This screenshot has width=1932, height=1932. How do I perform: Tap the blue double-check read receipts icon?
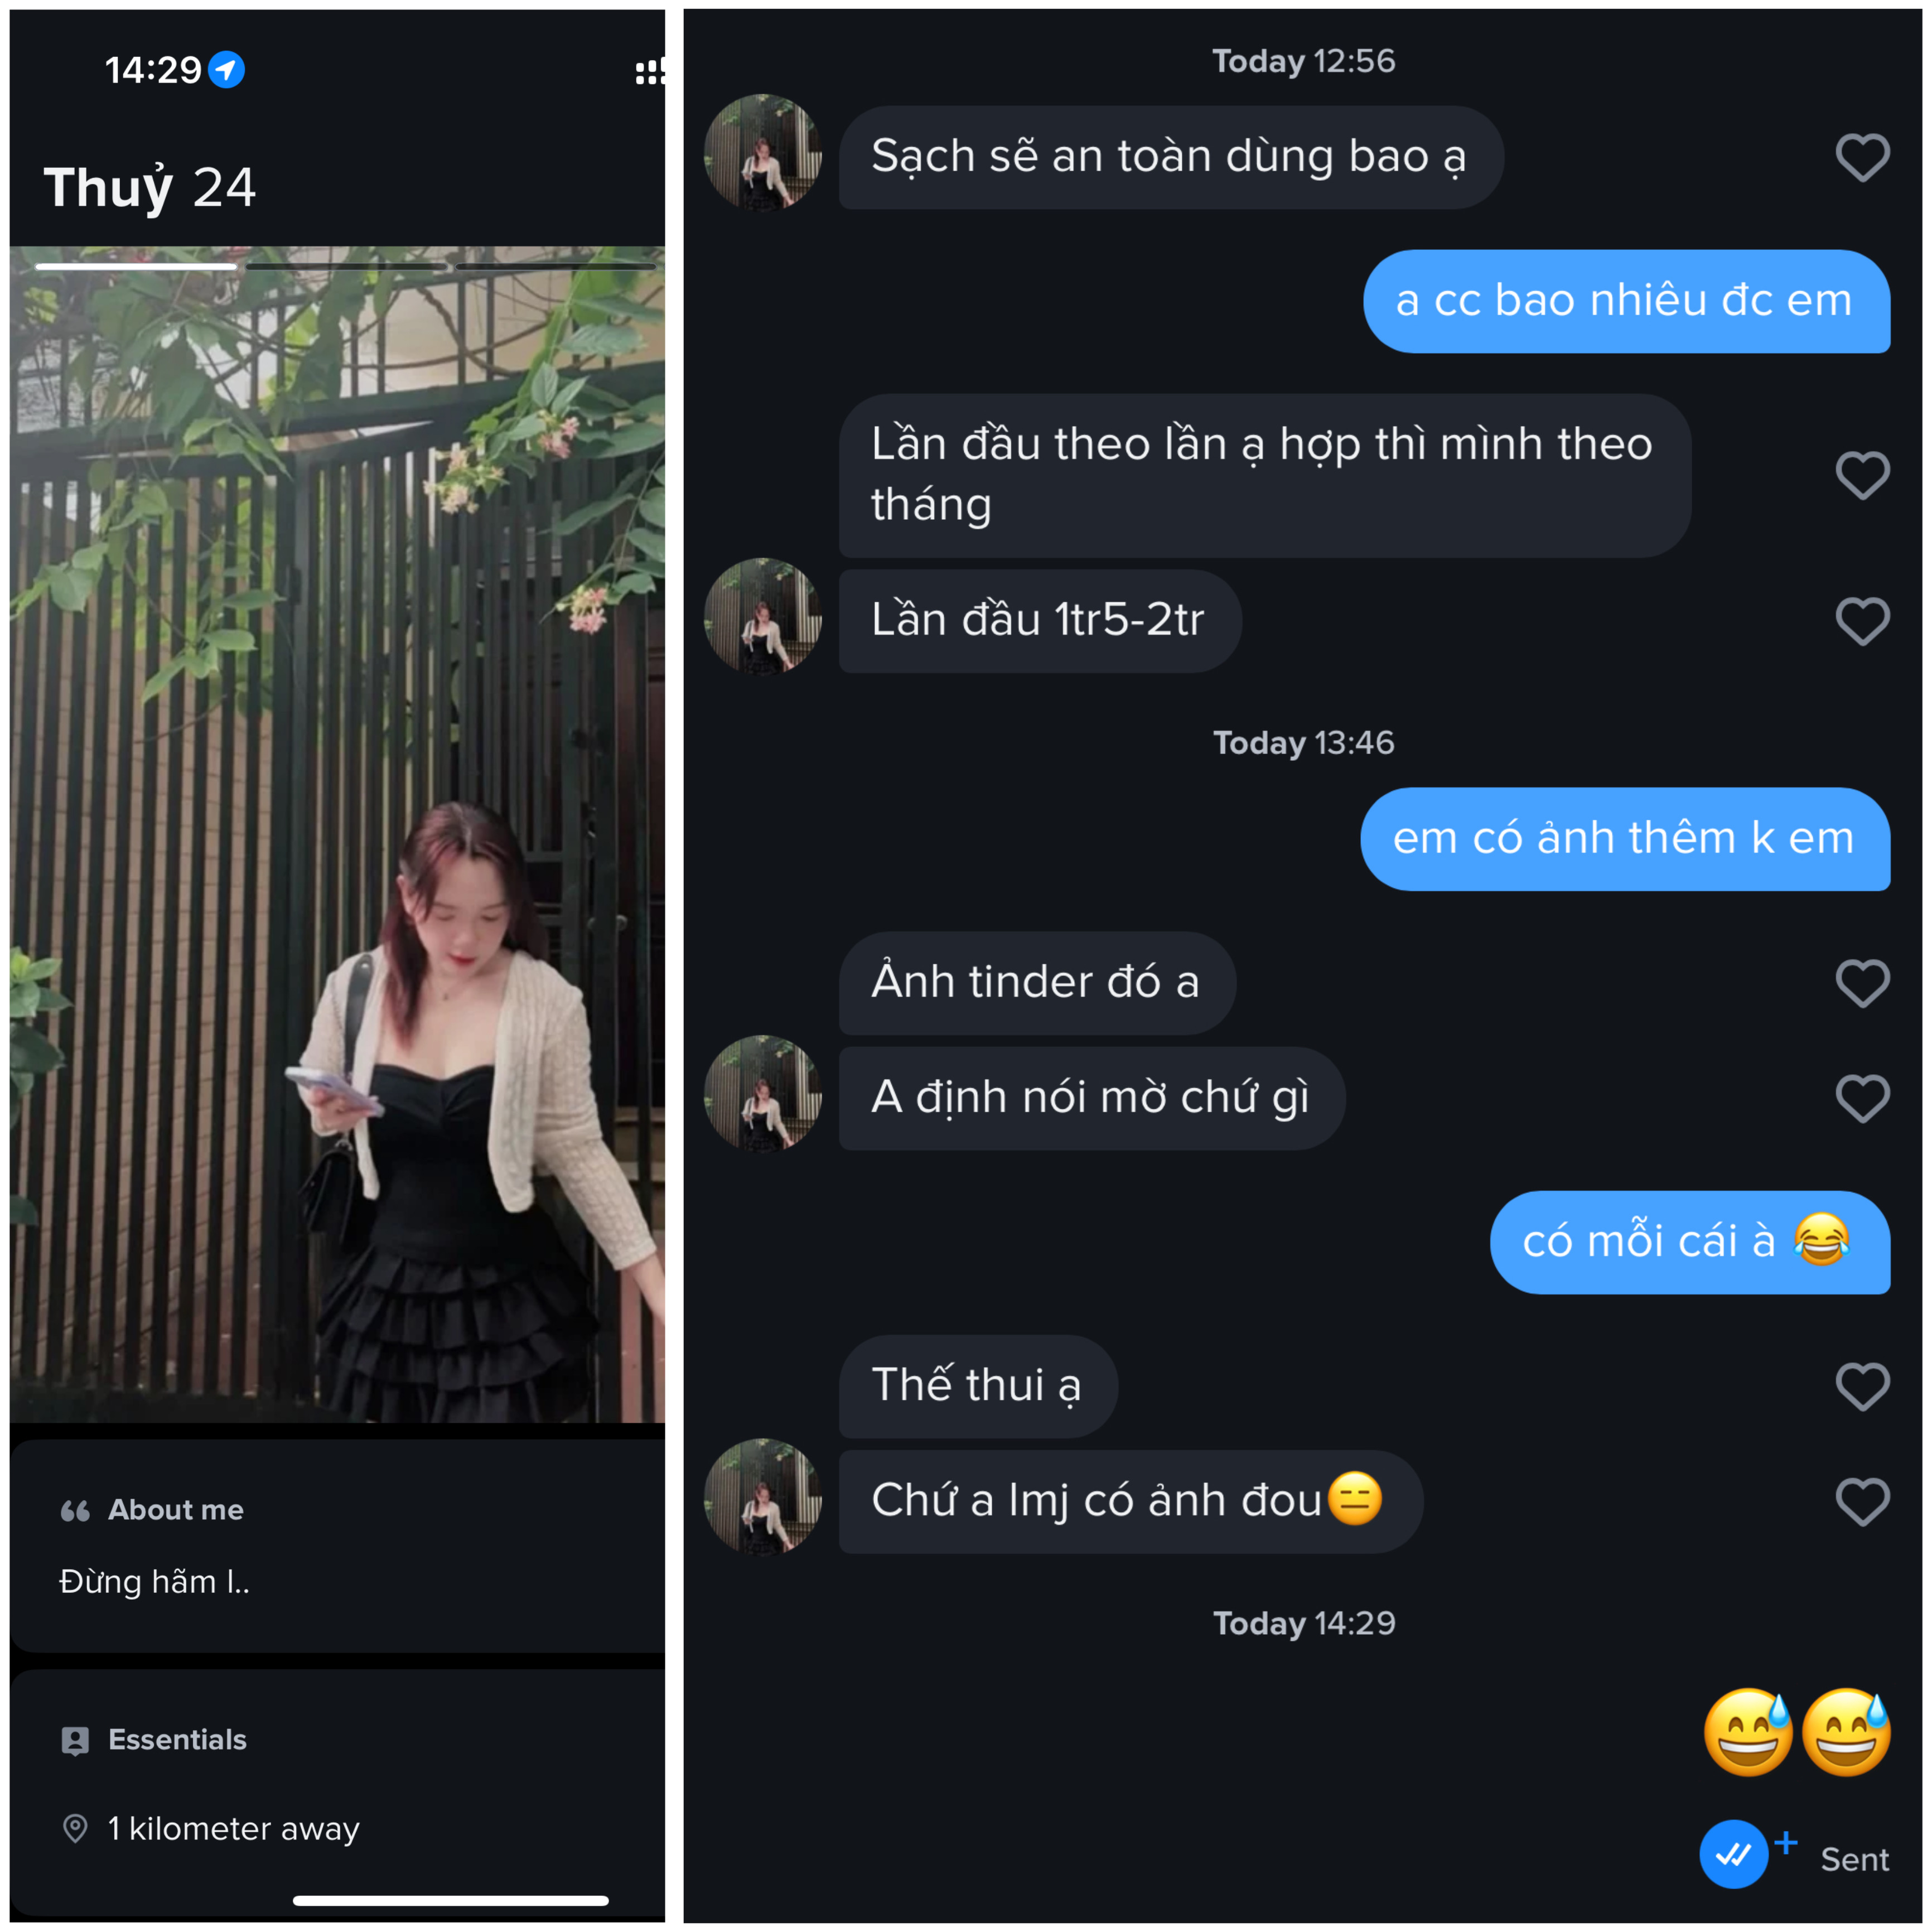point(1733,1854)
